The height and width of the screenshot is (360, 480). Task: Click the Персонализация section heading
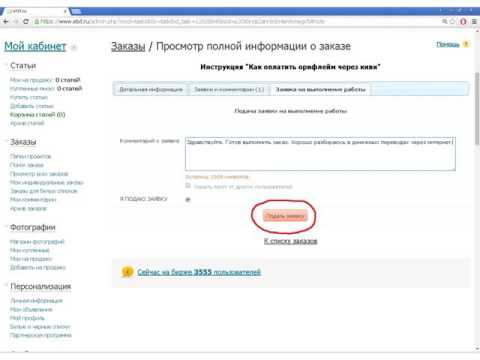pos(41,286)
